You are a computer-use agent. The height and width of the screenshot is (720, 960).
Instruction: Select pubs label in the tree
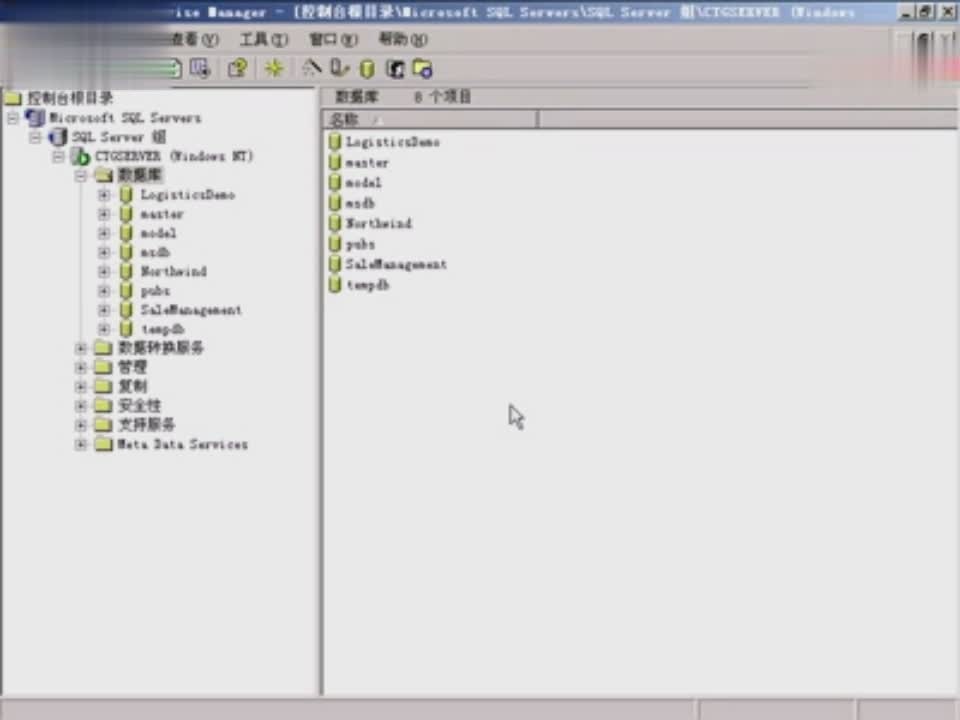156,291
